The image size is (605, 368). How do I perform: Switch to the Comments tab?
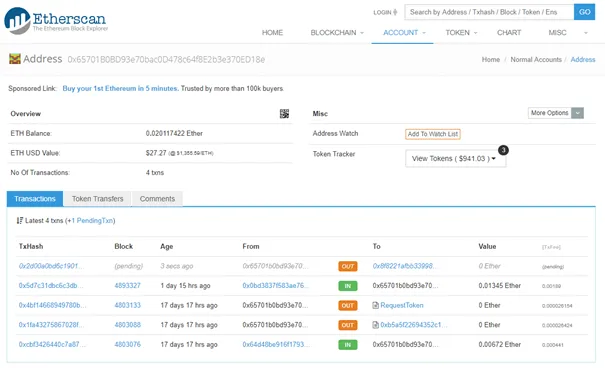pyautogui.click(x=157, y=199)
